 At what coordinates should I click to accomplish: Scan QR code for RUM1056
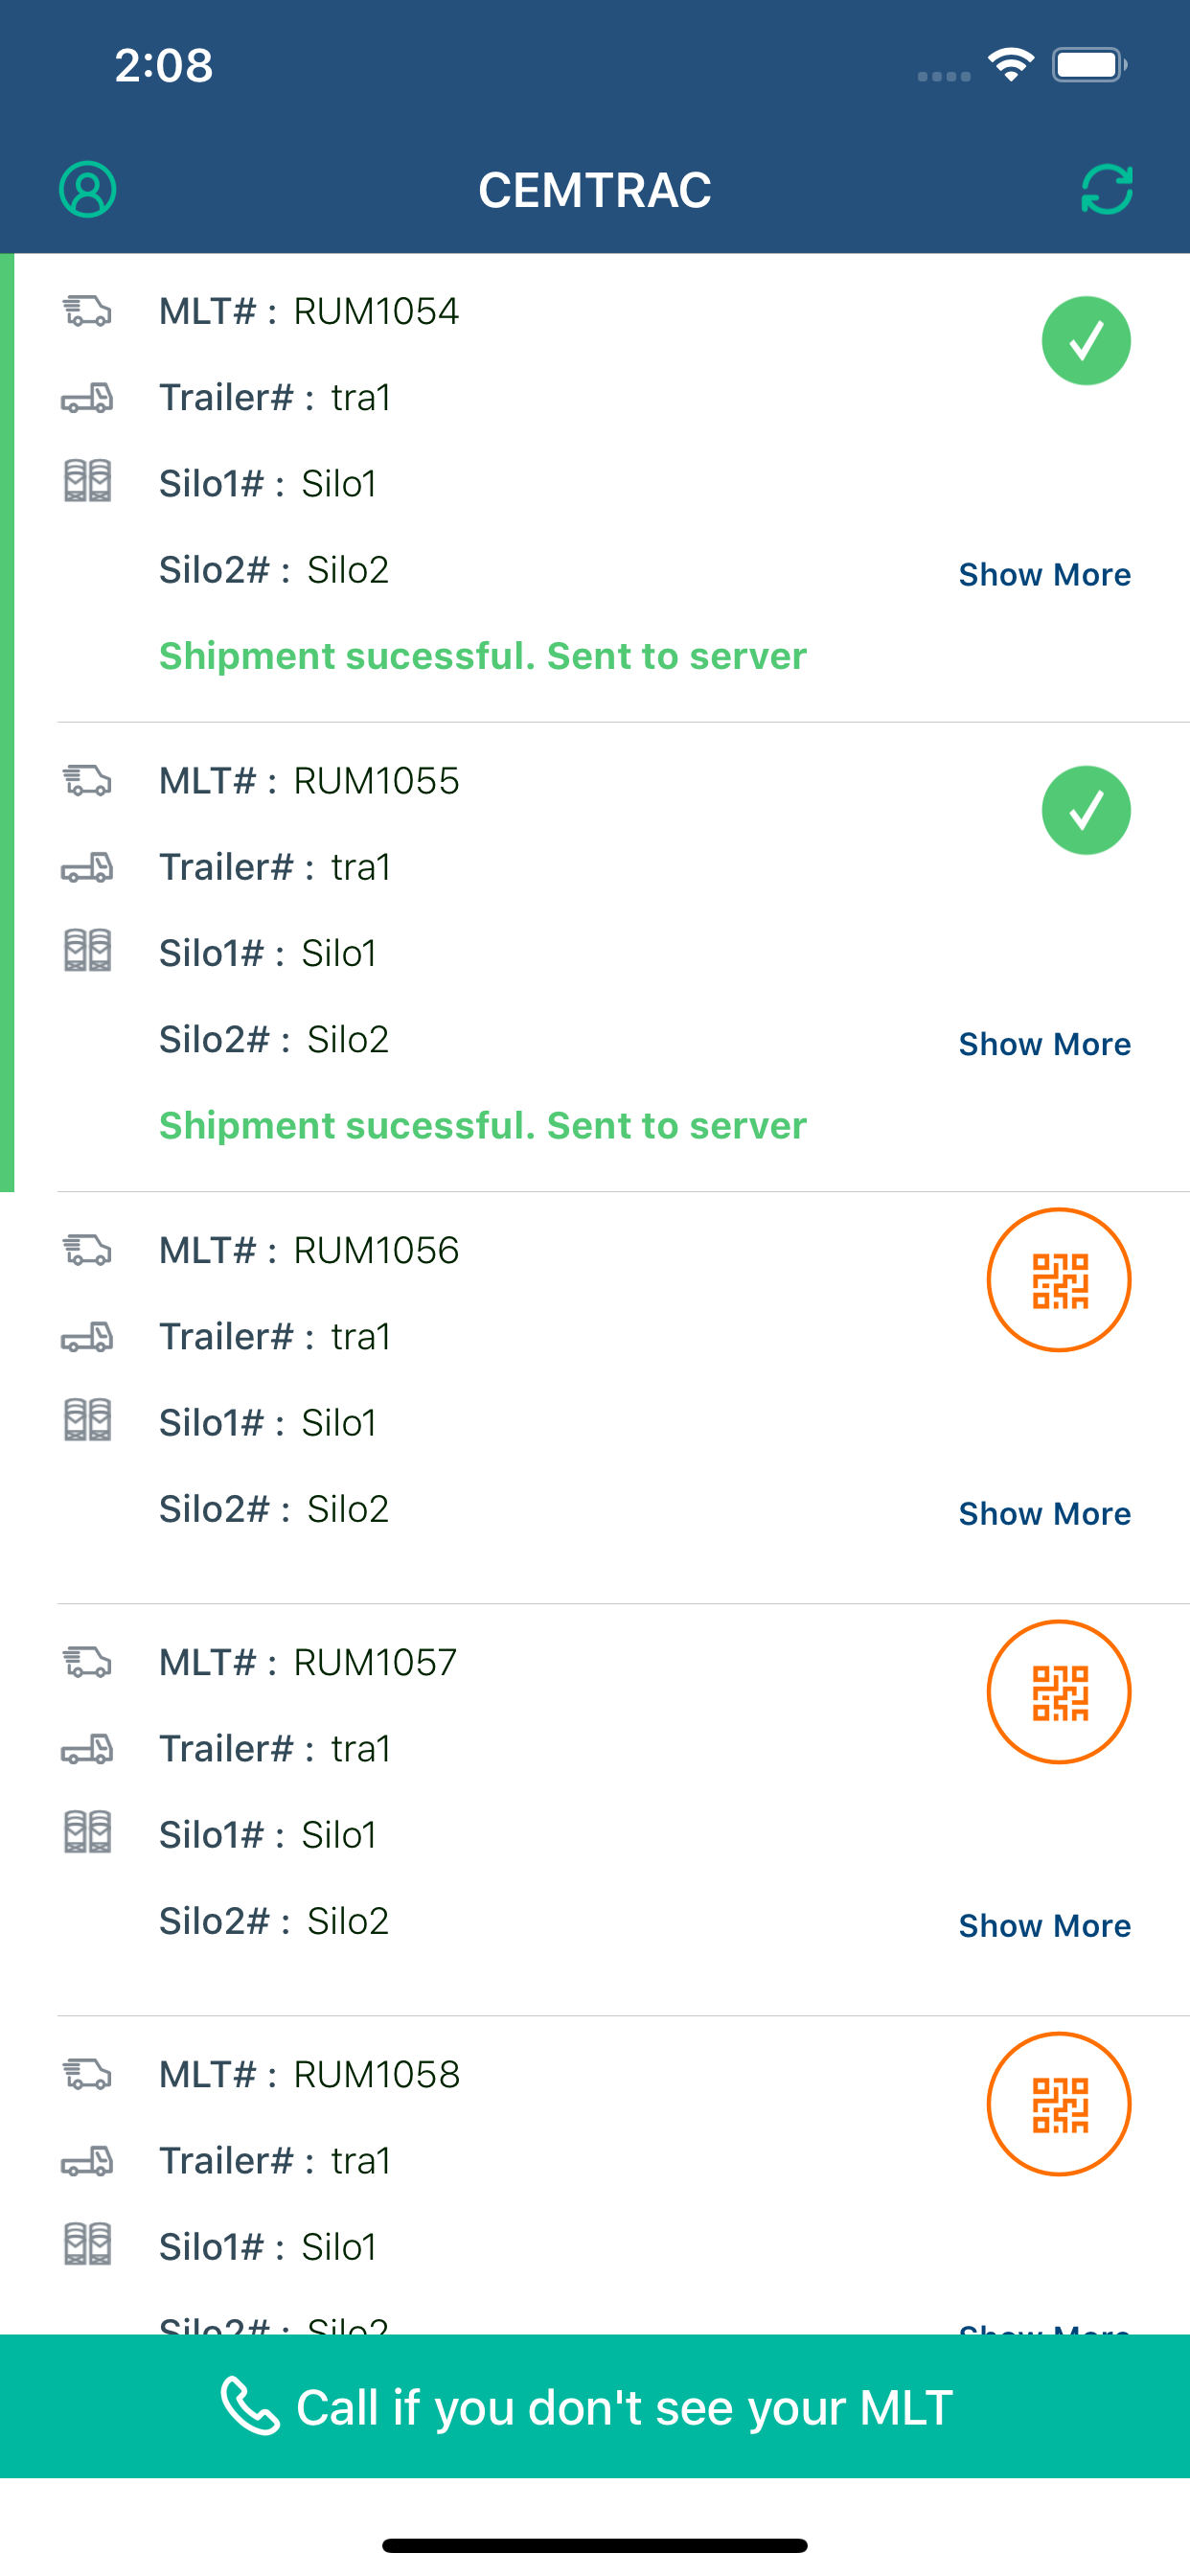click(x=1059, y=1280)
